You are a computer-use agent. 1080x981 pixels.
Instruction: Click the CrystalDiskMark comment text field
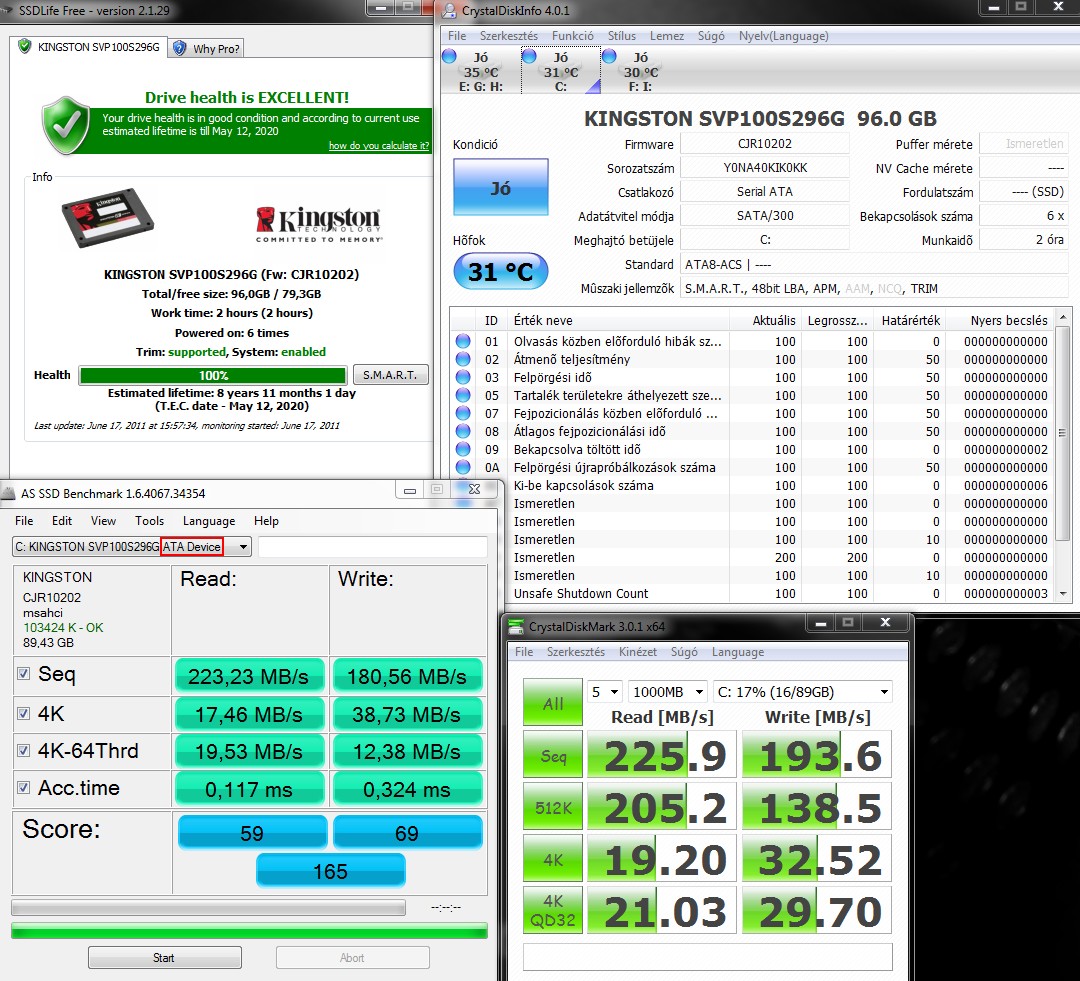707,957
